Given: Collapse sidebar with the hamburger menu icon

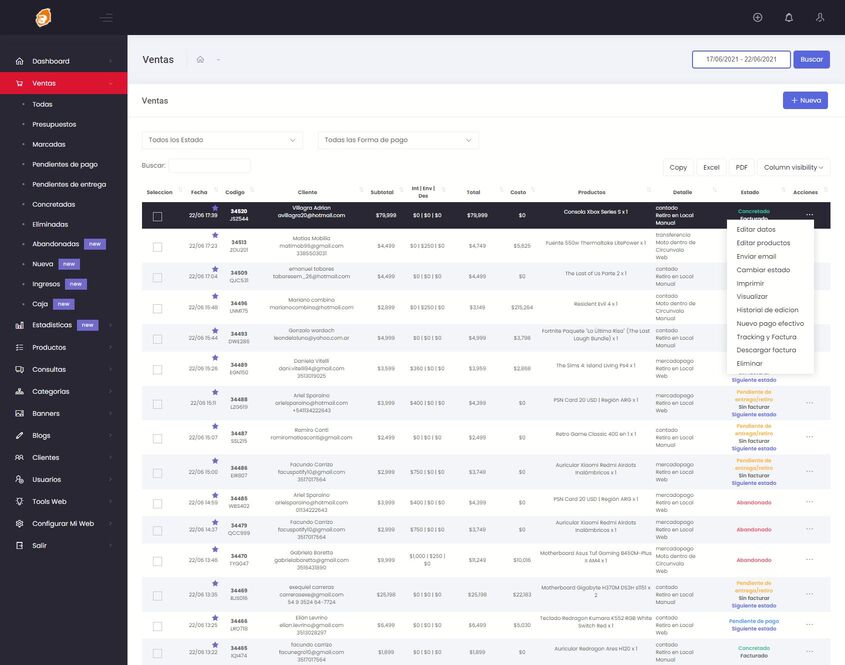Looking at the screenshot, I should 106,18.
